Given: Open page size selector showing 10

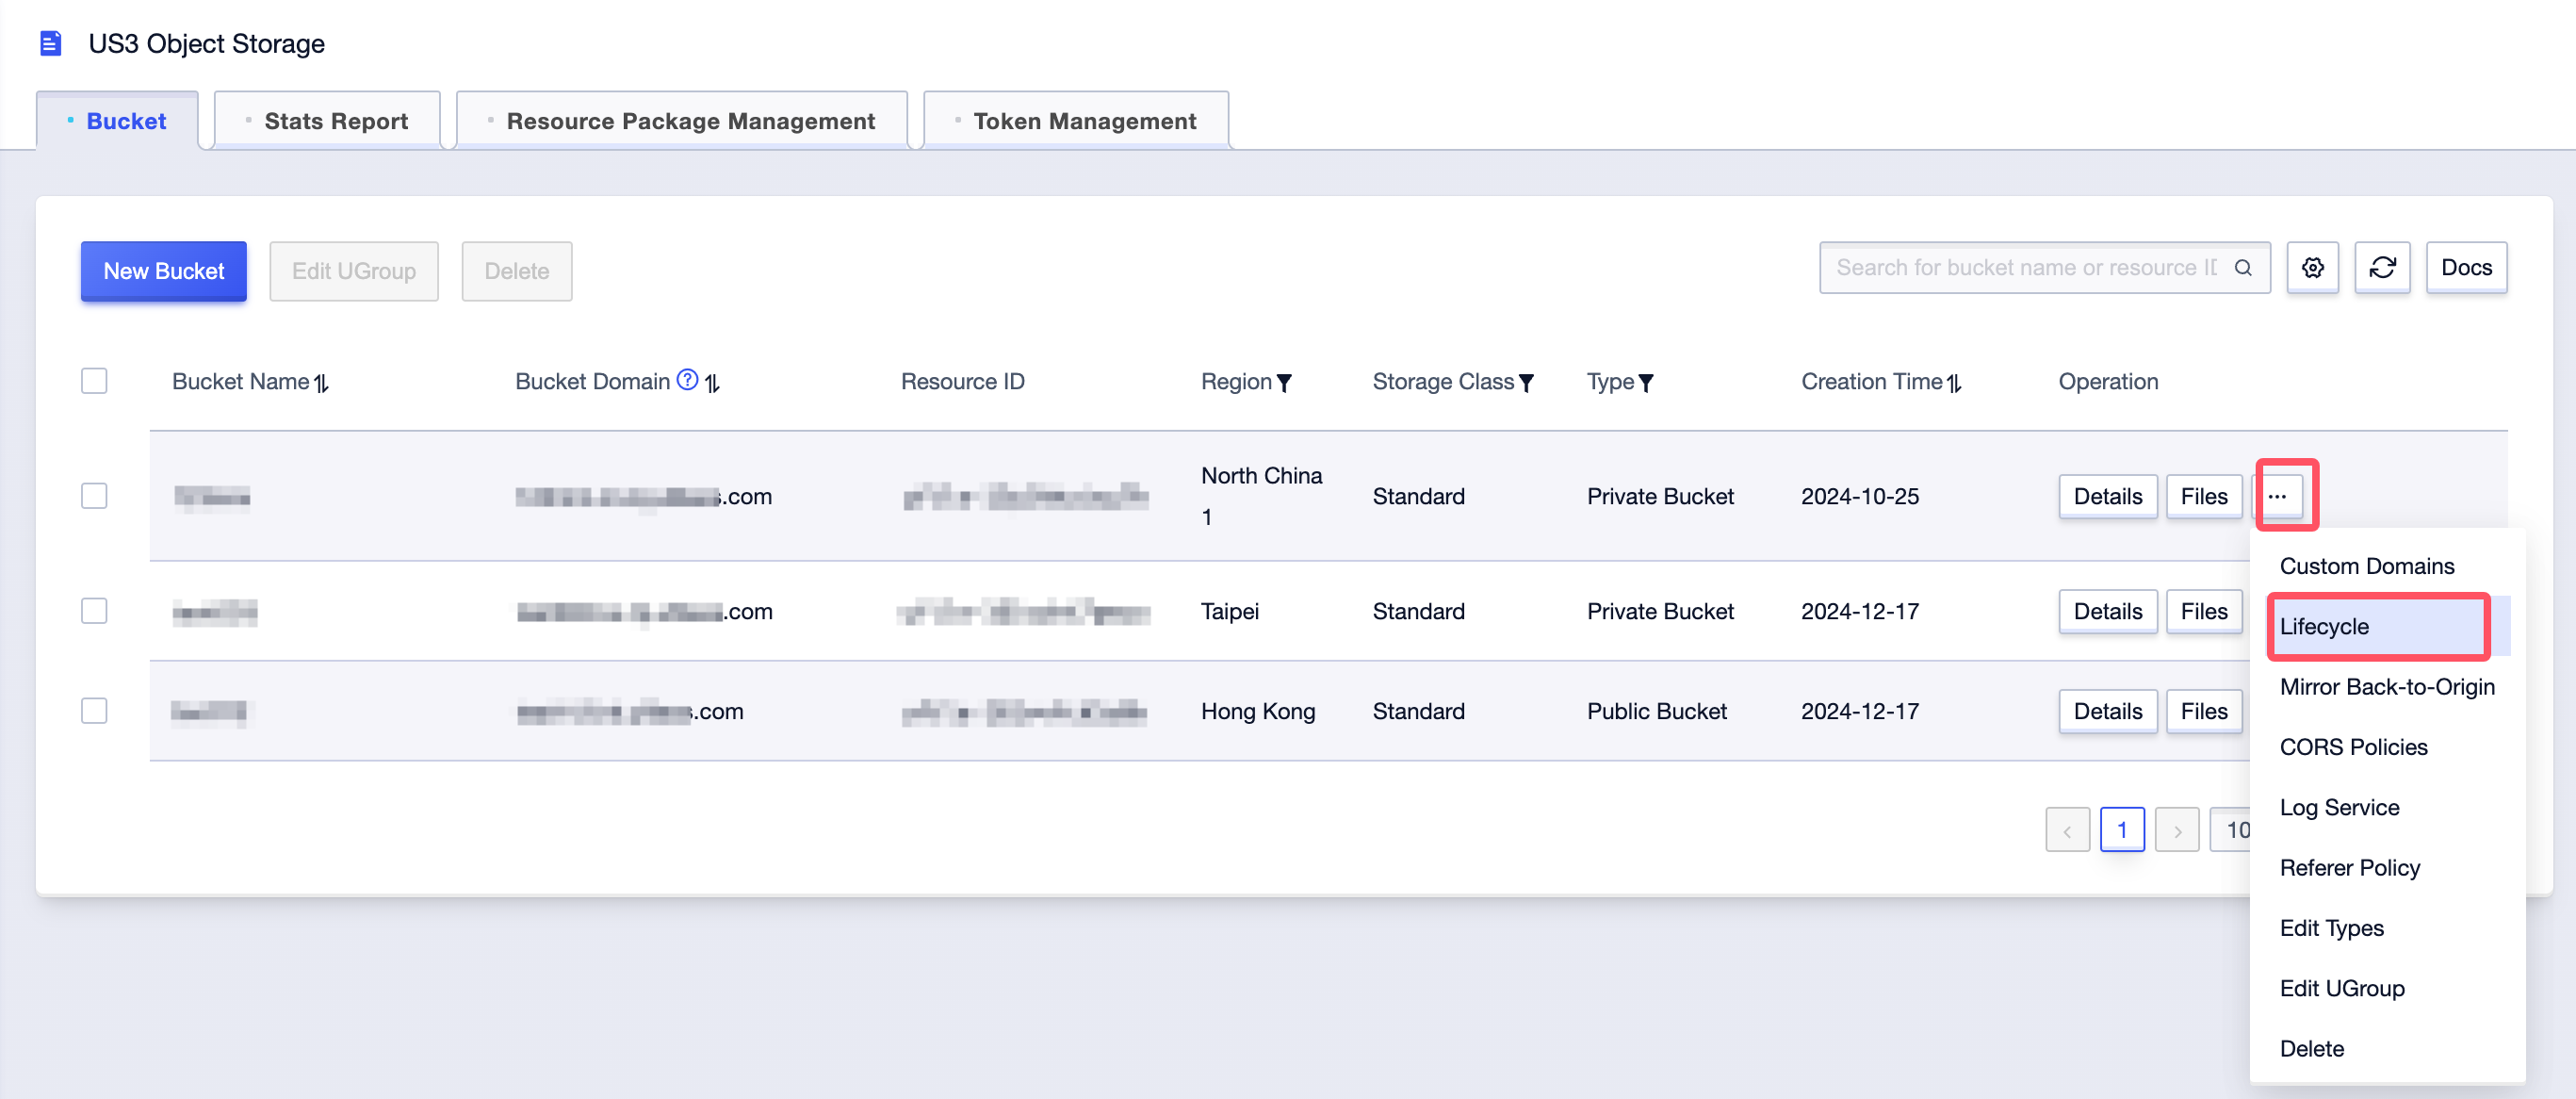Looking at the screenshot, I should click(2232, 830).
